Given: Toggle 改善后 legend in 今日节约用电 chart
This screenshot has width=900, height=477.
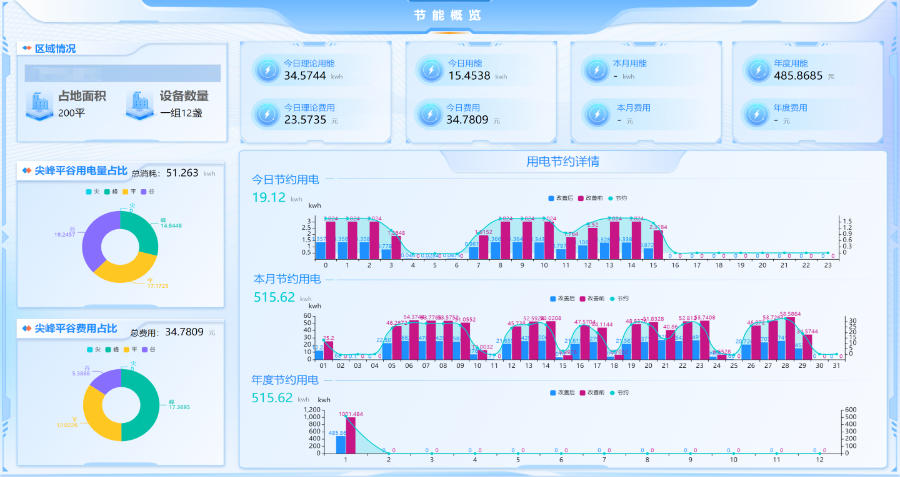Looking at the screenshot, I should coord(556,198).
